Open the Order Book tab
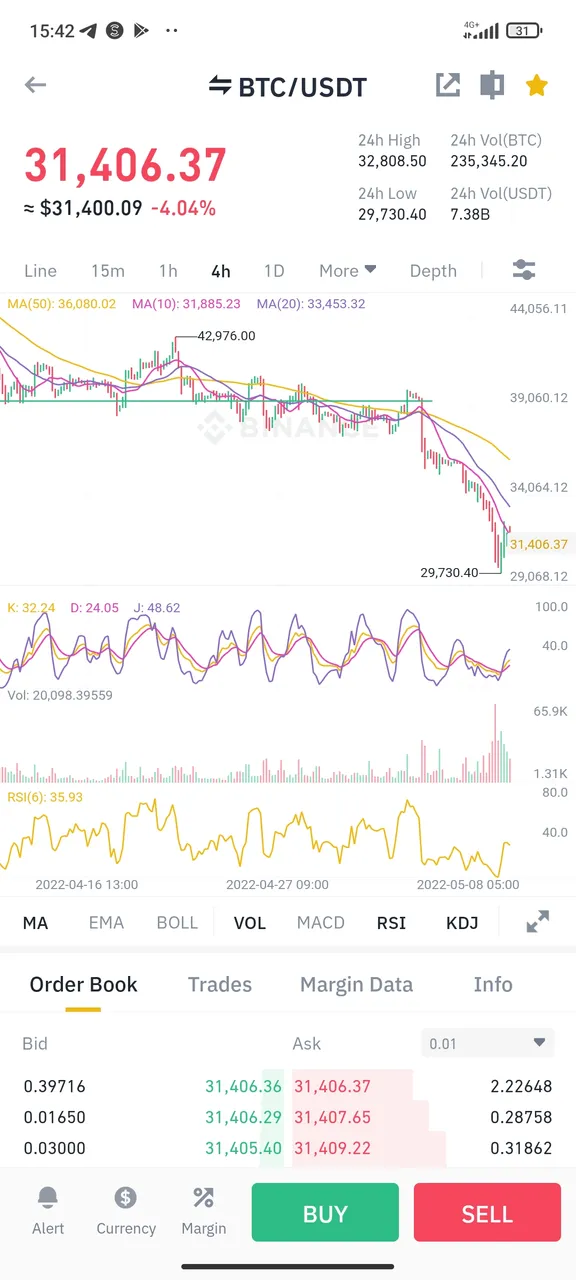 click(84, 985)
